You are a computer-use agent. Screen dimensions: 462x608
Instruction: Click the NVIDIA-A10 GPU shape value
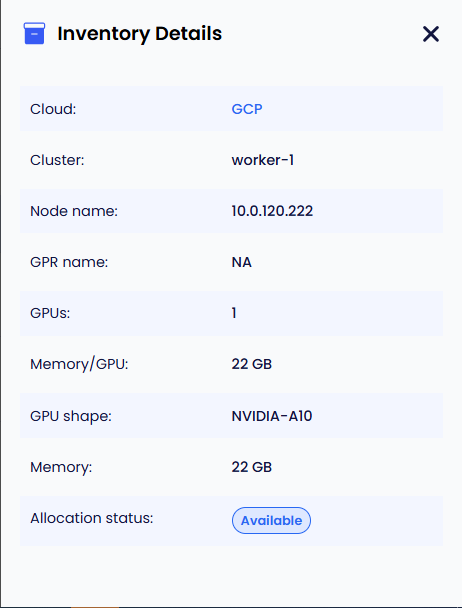[x=272, y=416]
